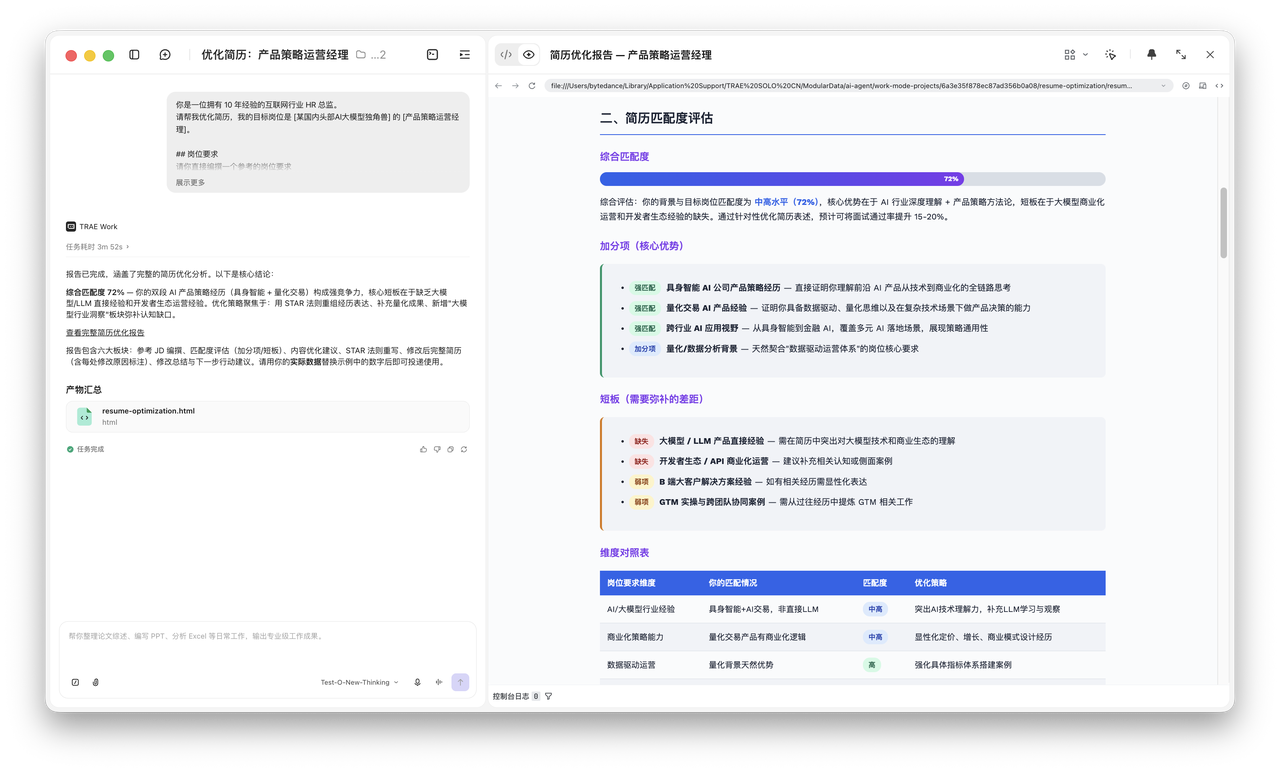Pin the preview panel with the pin icon
This screenshot has width=1280, height=772.
[x=1151, y=55]
